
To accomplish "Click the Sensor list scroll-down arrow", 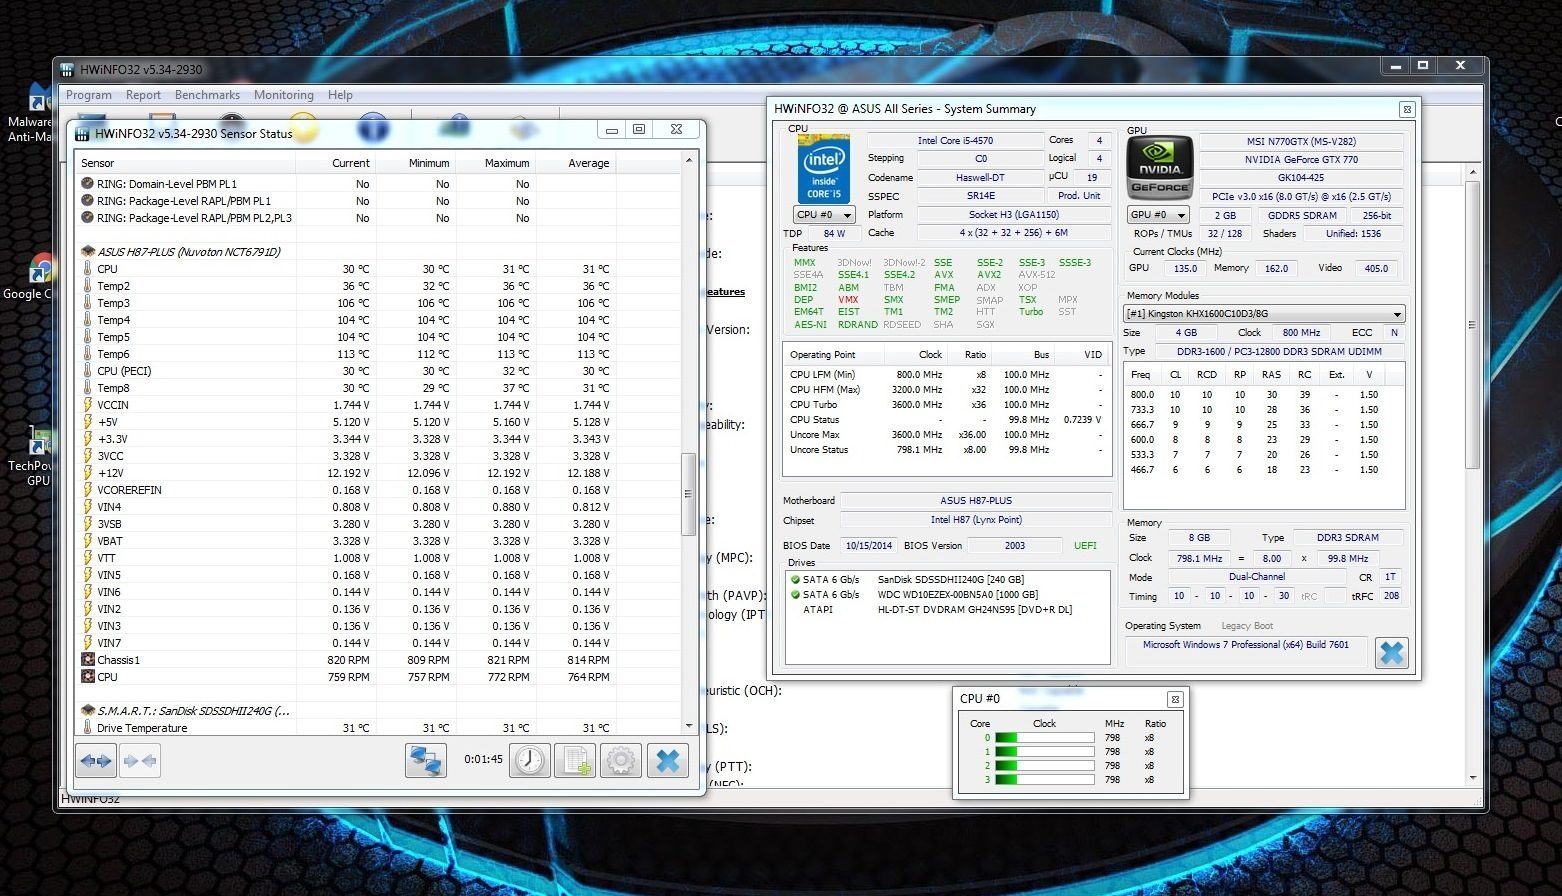I will [x=688, y=726].
